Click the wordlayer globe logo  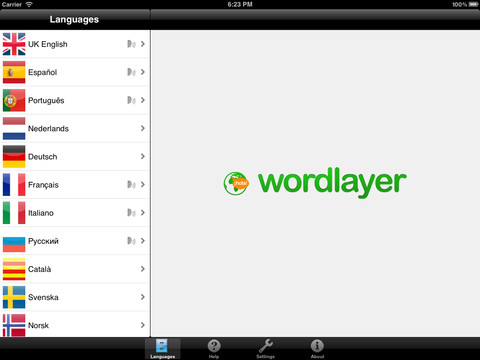(236, 183)
